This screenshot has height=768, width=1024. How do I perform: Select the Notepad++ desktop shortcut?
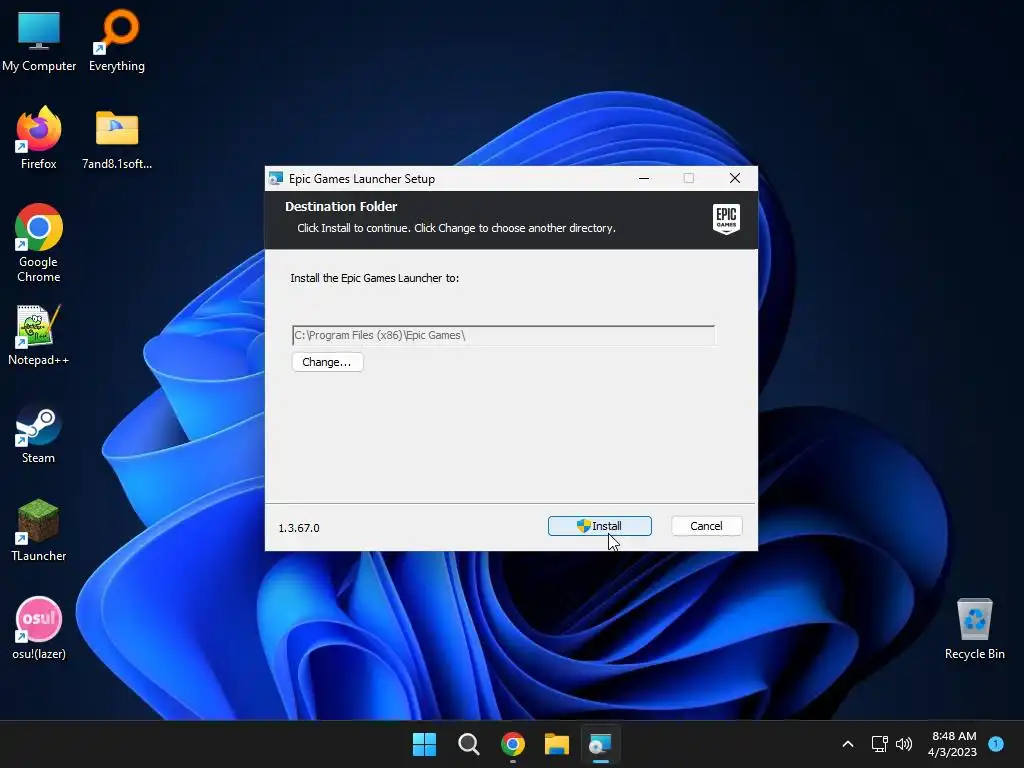39,335
